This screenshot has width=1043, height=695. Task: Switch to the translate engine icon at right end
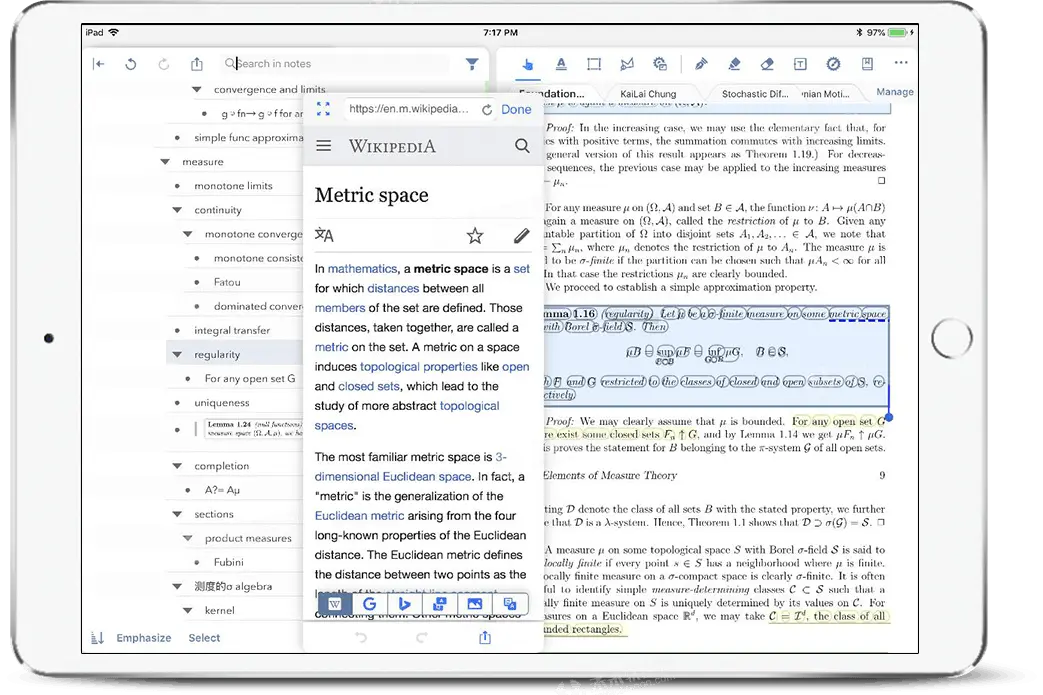[x=510, y=604]
